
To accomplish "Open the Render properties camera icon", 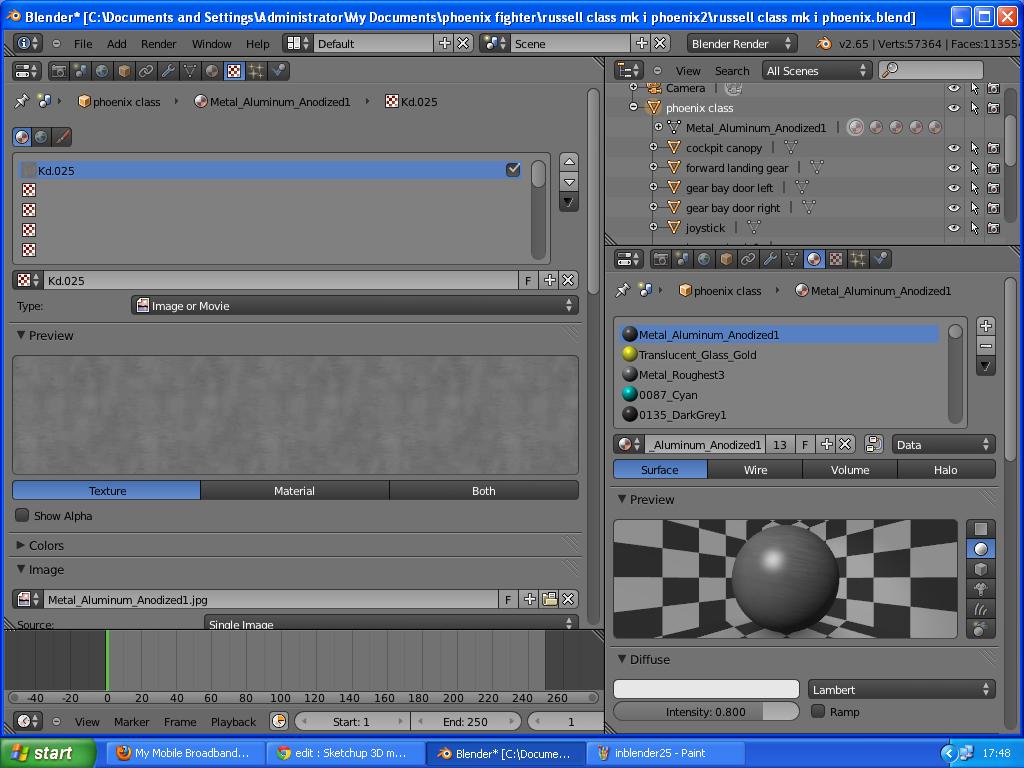I will tap(662, 258).
